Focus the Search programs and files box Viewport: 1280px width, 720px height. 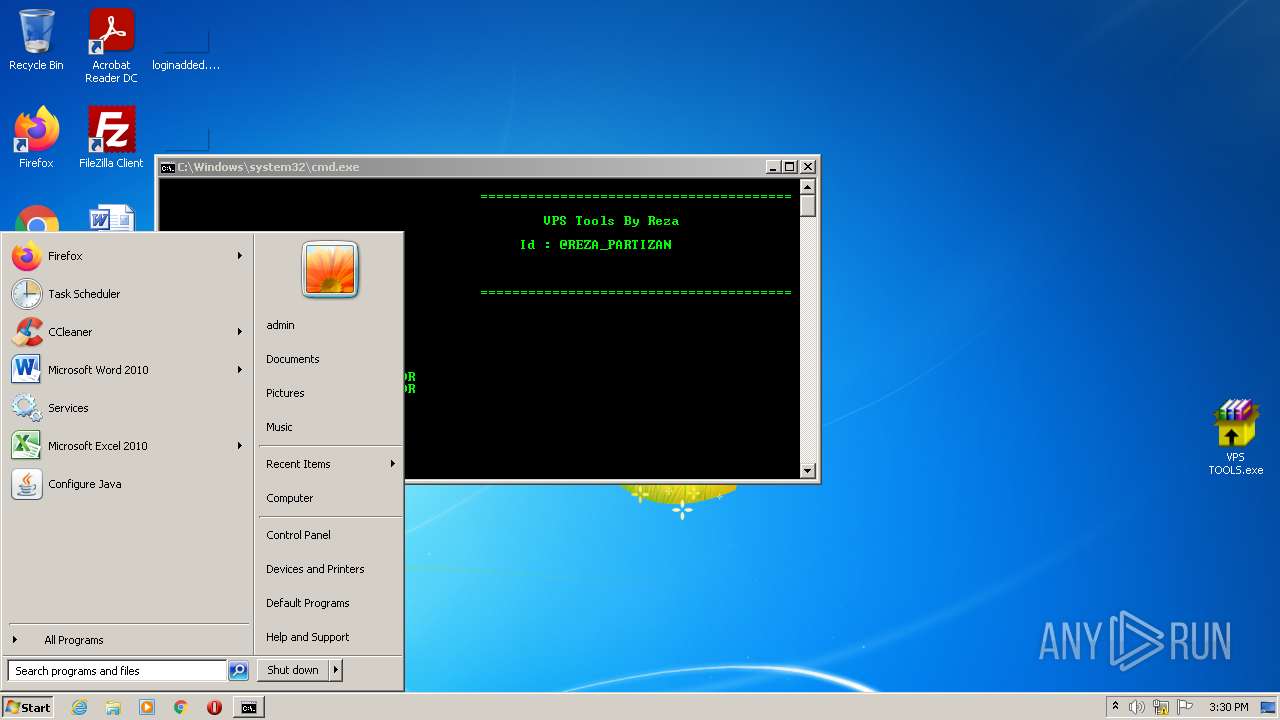point(117,671)
